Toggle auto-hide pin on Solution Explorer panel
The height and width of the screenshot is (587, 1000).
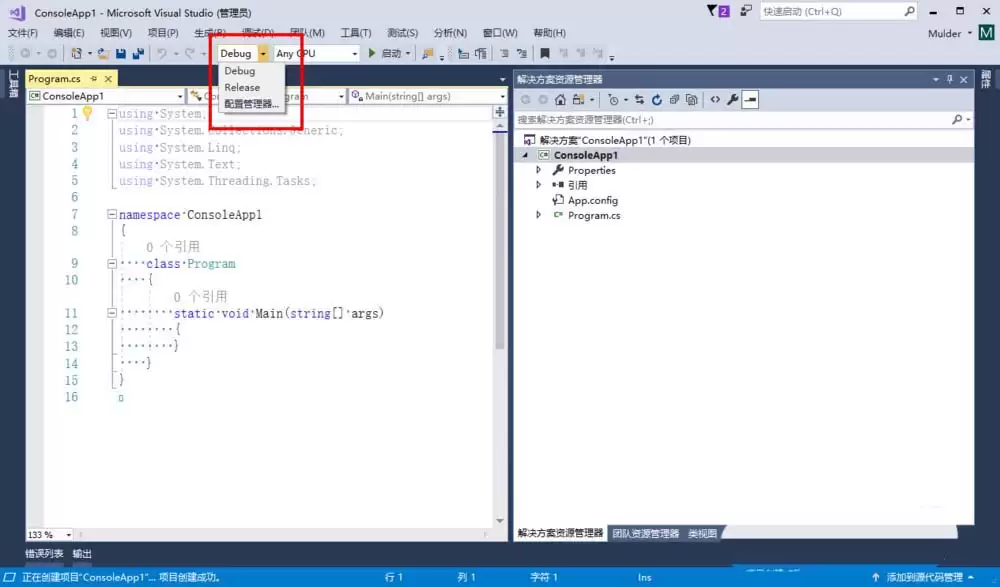[x=948, y=78]
